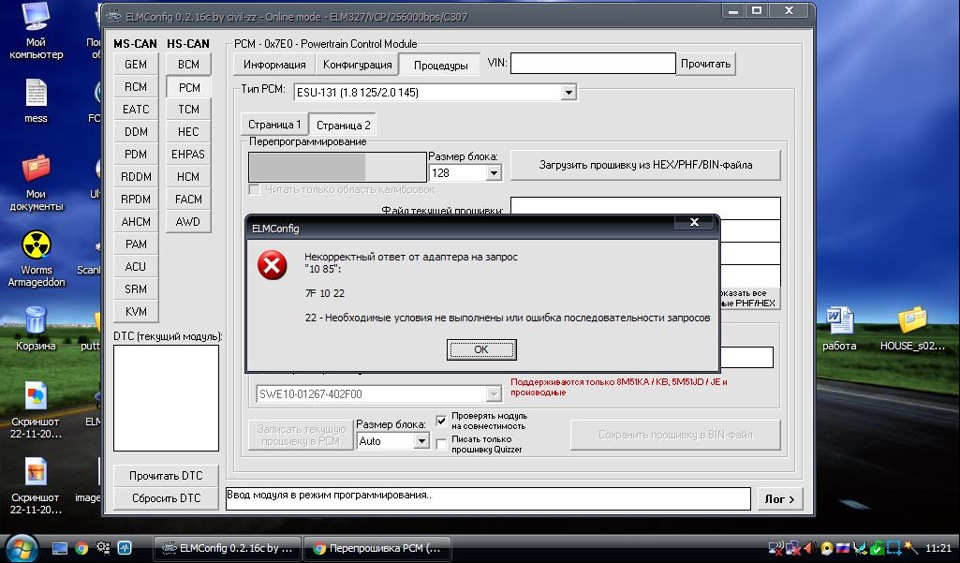Open the Мои документы folder icon
This screenshot has height=563, width=960.
click(x=36, y=182)
